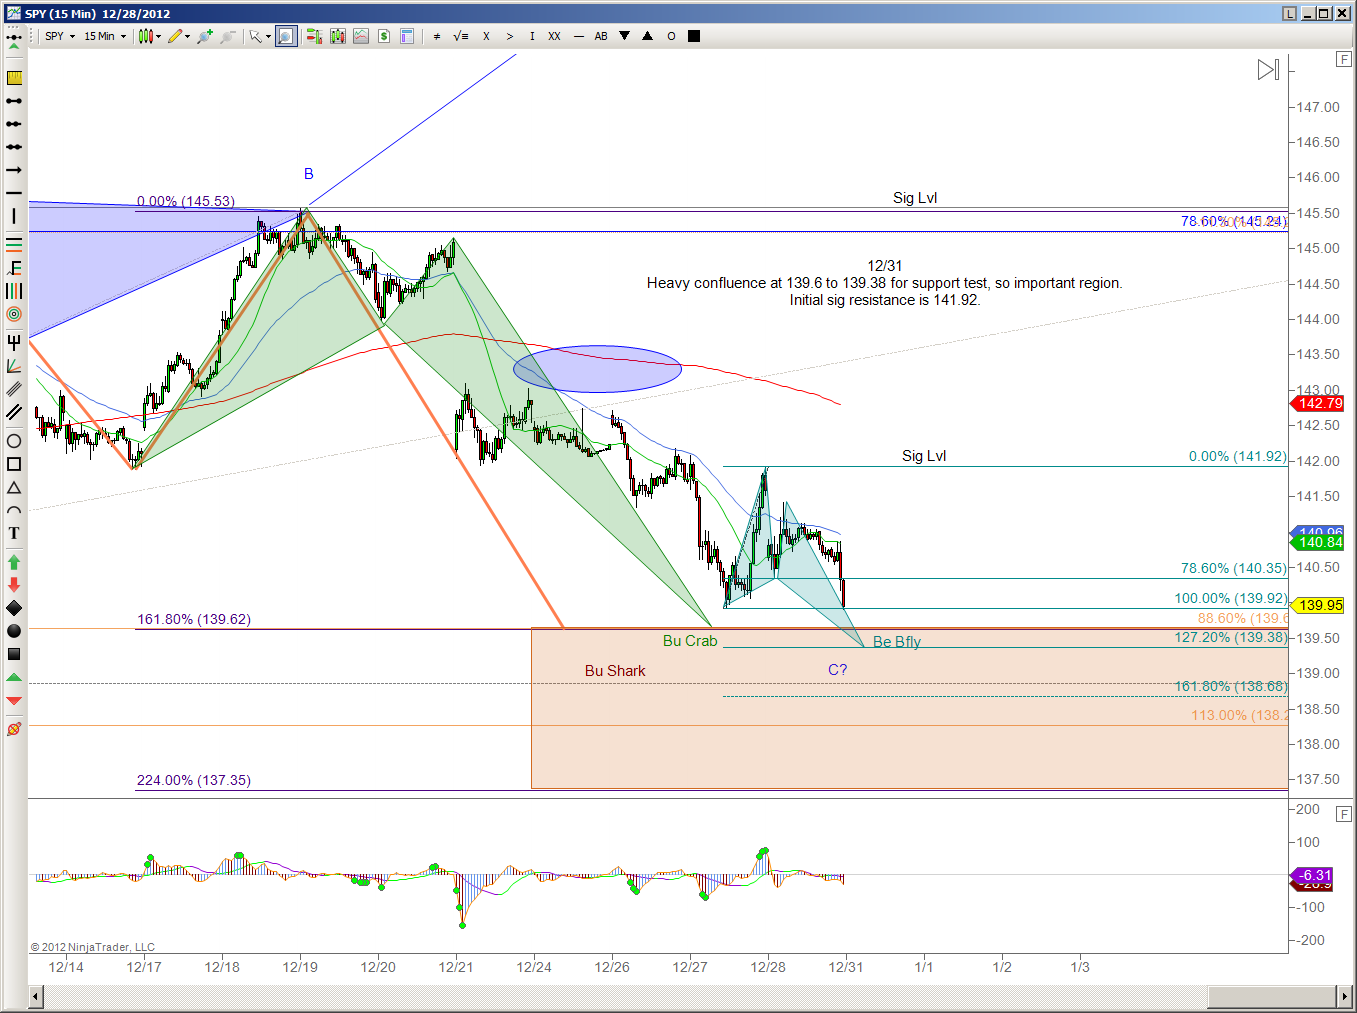Toggle the F button on price panel
Viewport: 1357px width, 1013px height.
(1344, 60)
